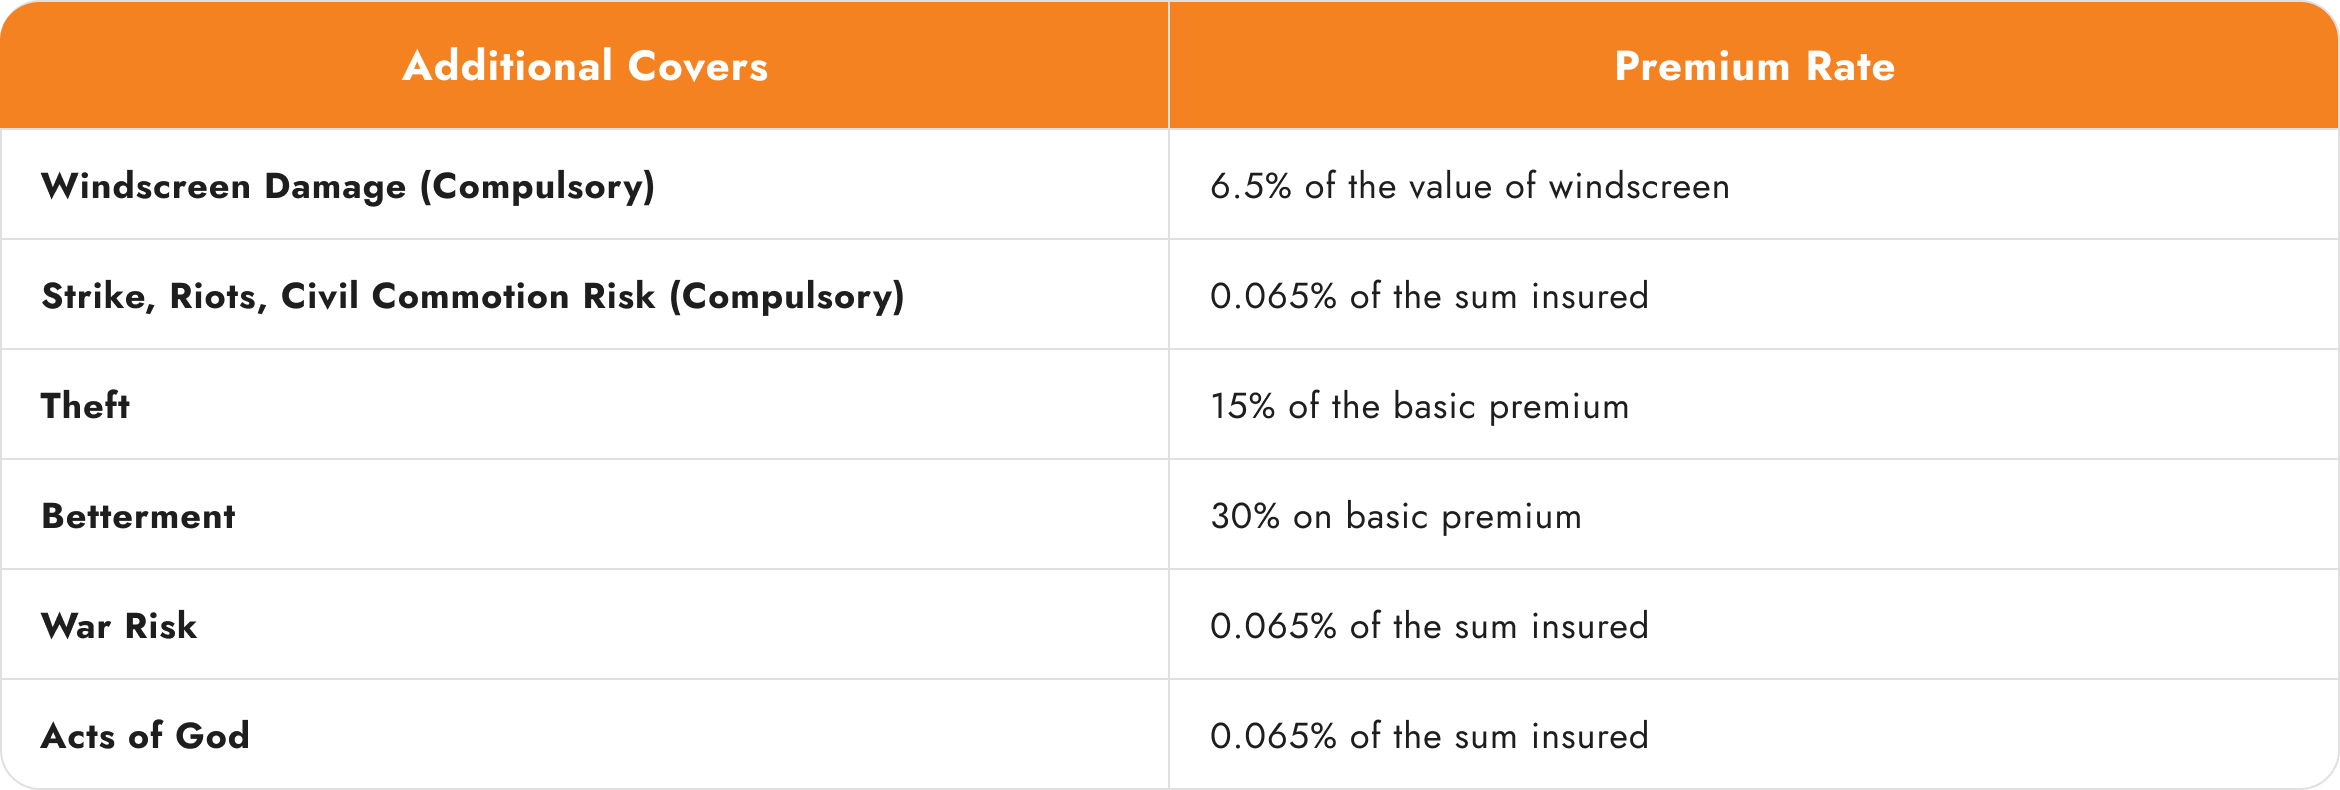Click the Theft cover label

pos(86,406)
